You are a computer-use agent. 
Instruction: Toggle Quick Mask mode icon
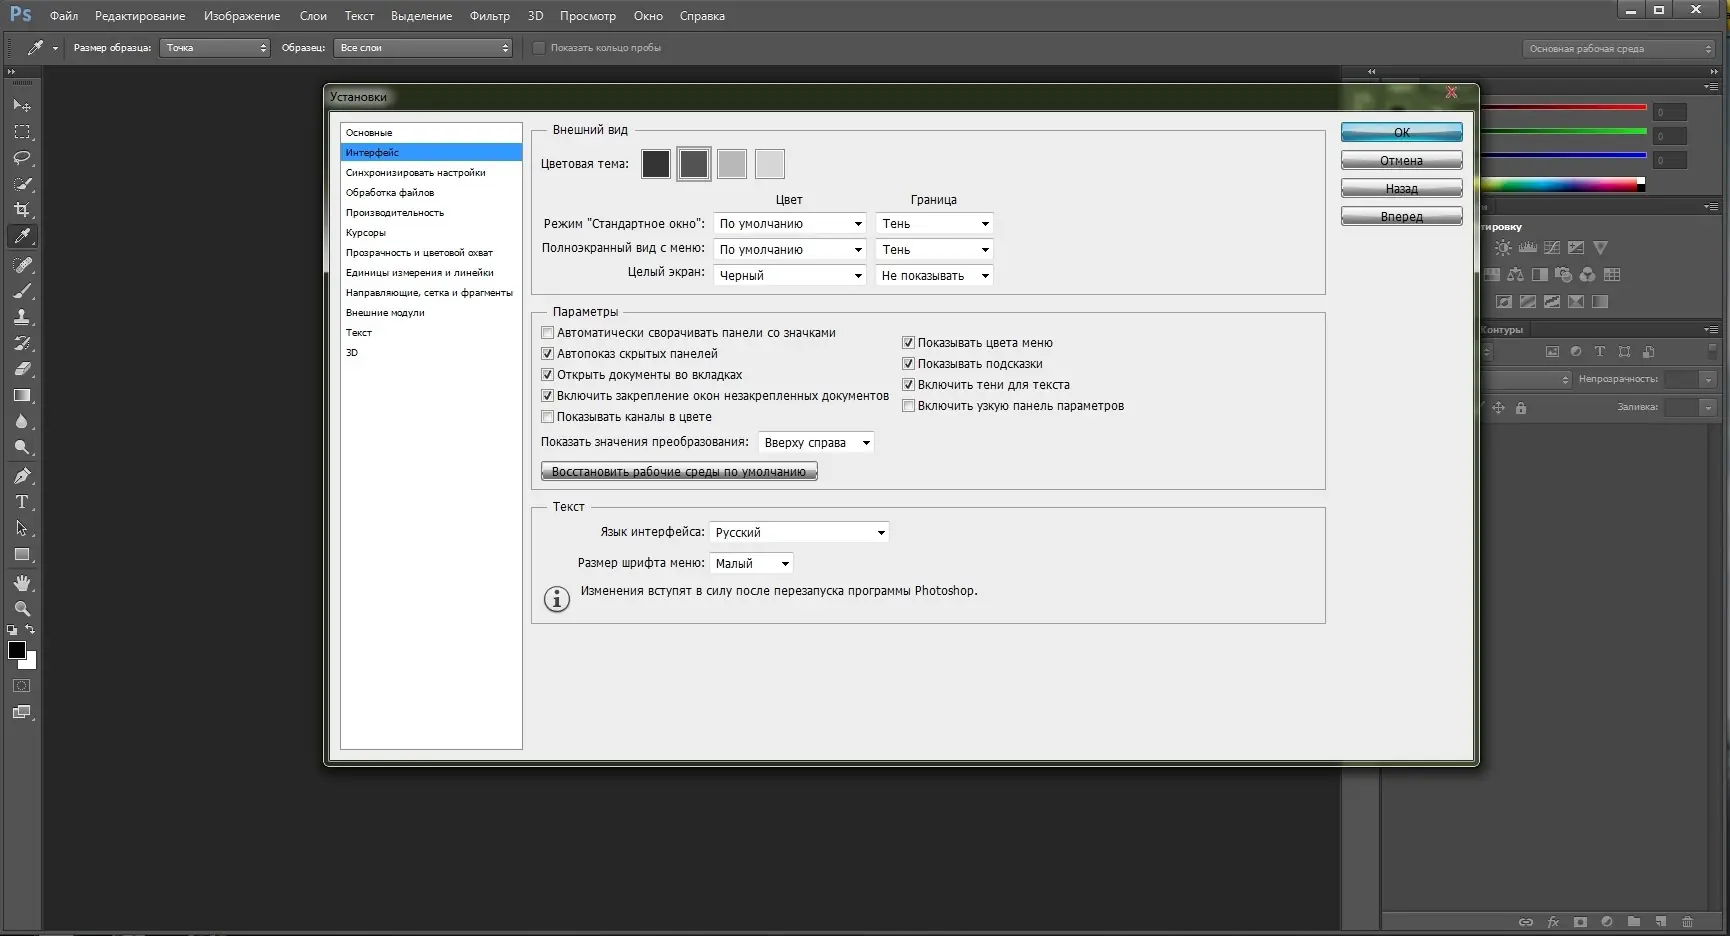21,686
